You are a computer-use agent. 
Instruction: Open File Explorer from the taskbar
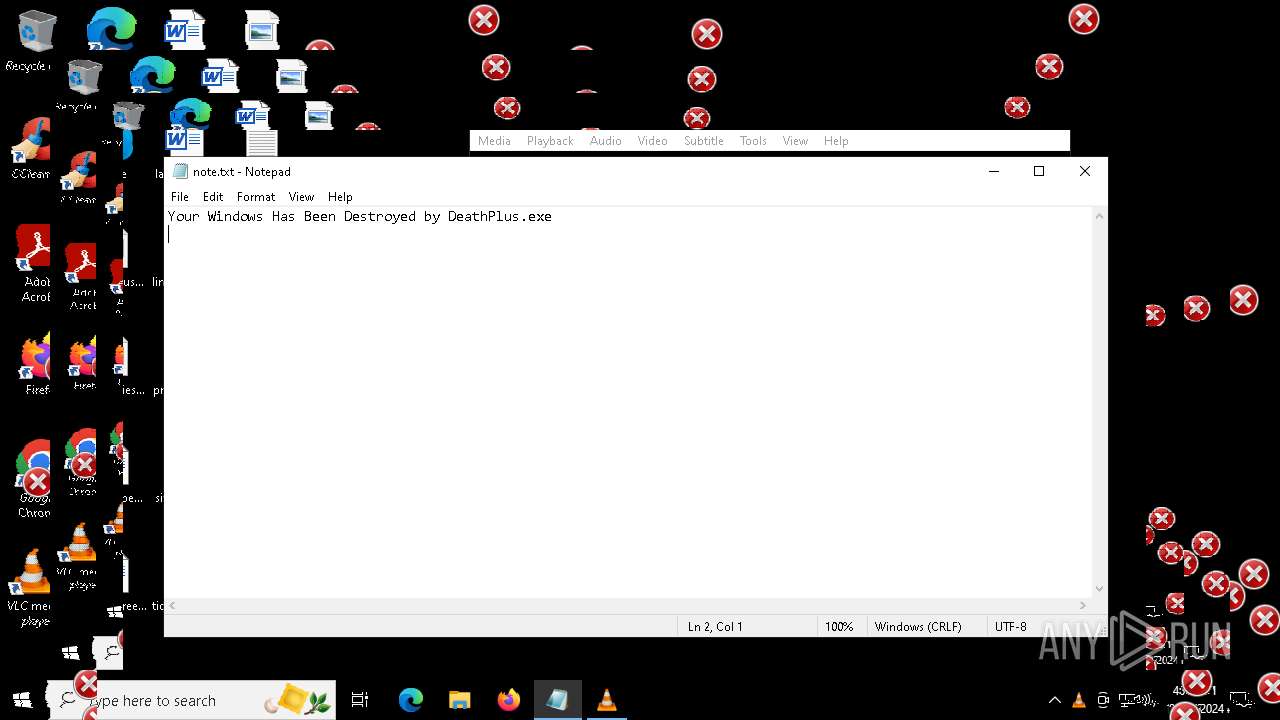tap(459, 700)
